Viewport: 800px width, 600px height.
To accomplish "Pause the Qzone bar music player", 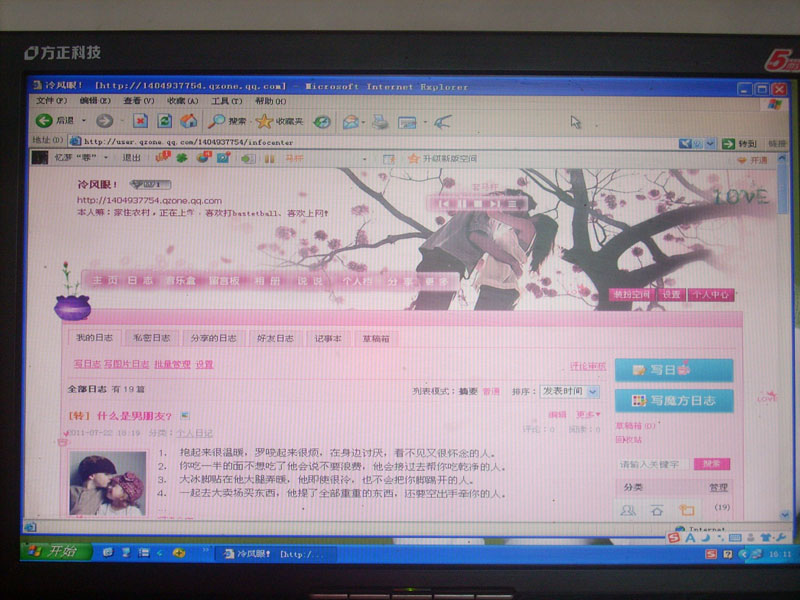I will click(x=269, y=159).
